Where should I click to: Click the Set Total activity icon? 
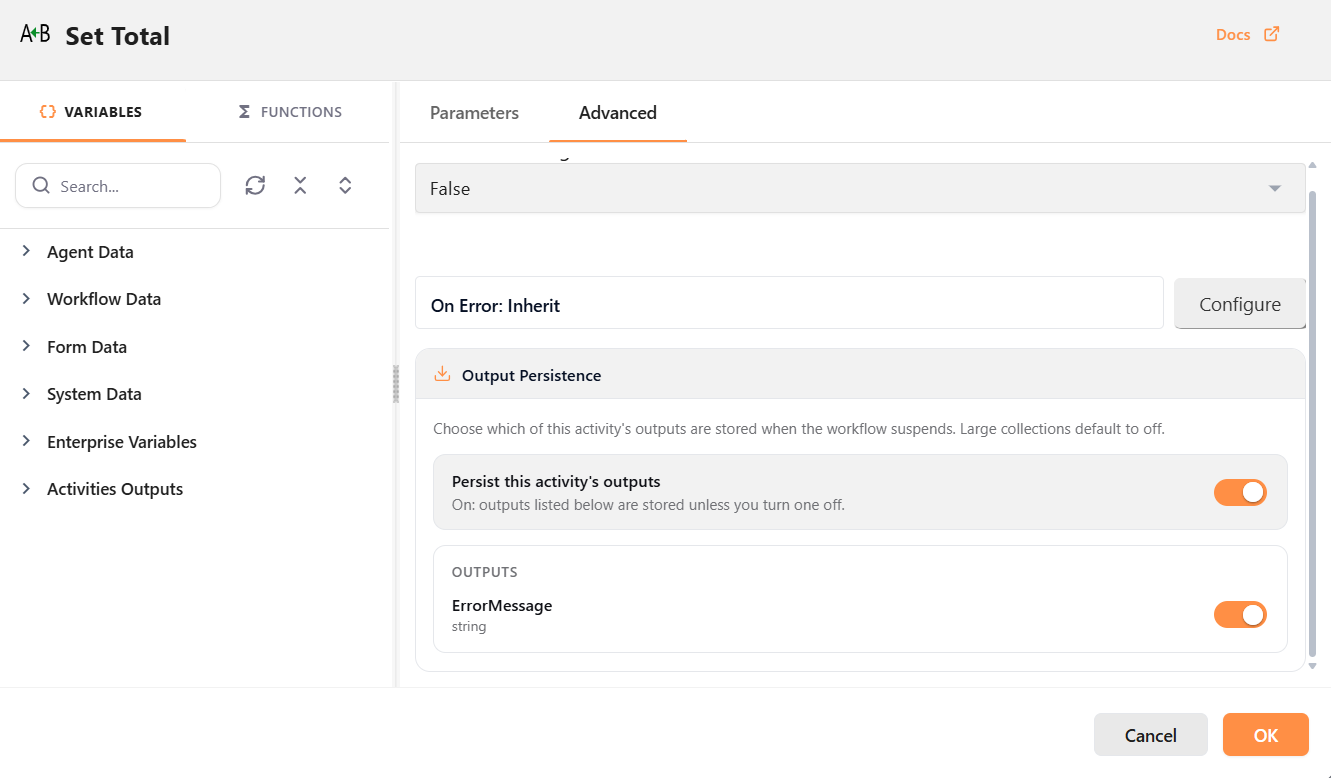tap(35, 34)
